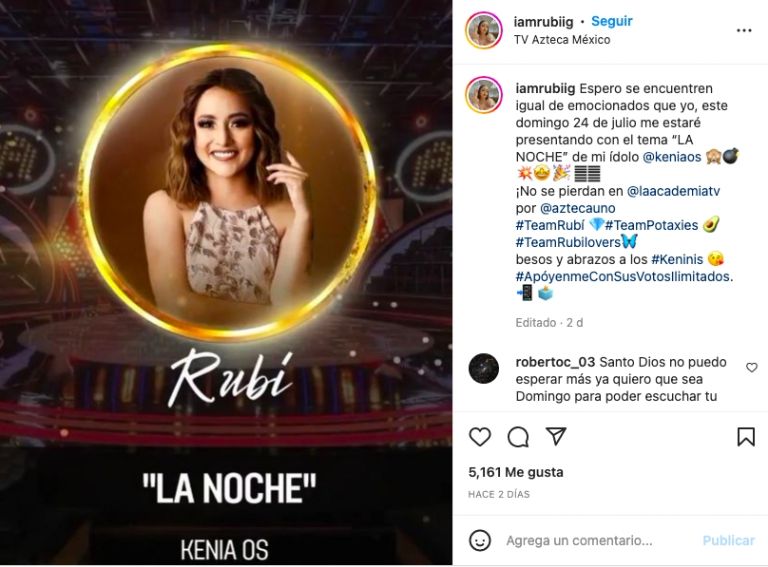Open the @keniaos mention link
Screen dimensions: 768x567
pos(672,157)
